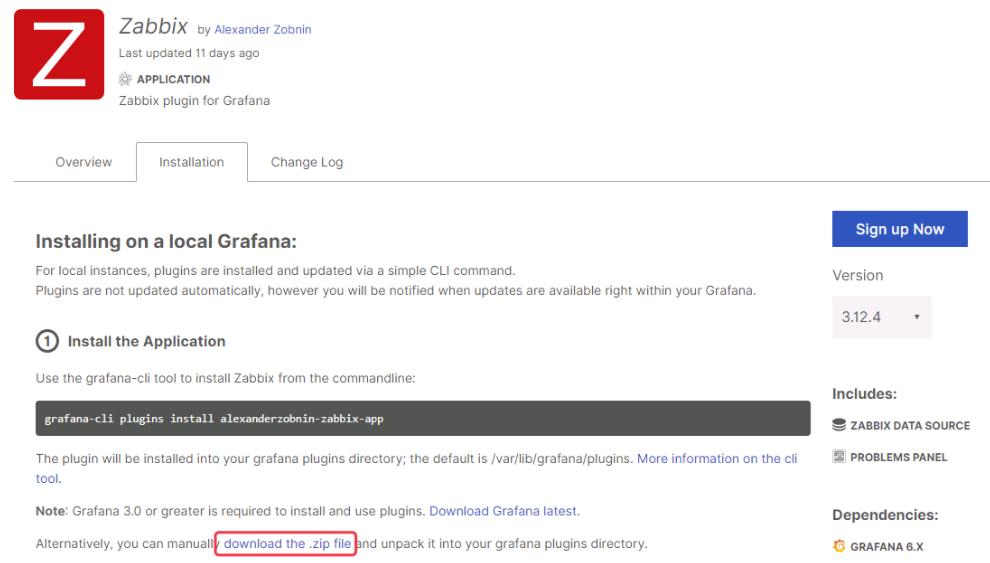
Task: Click the Zabbix data source database icon
Action: [x=838, y=425]
